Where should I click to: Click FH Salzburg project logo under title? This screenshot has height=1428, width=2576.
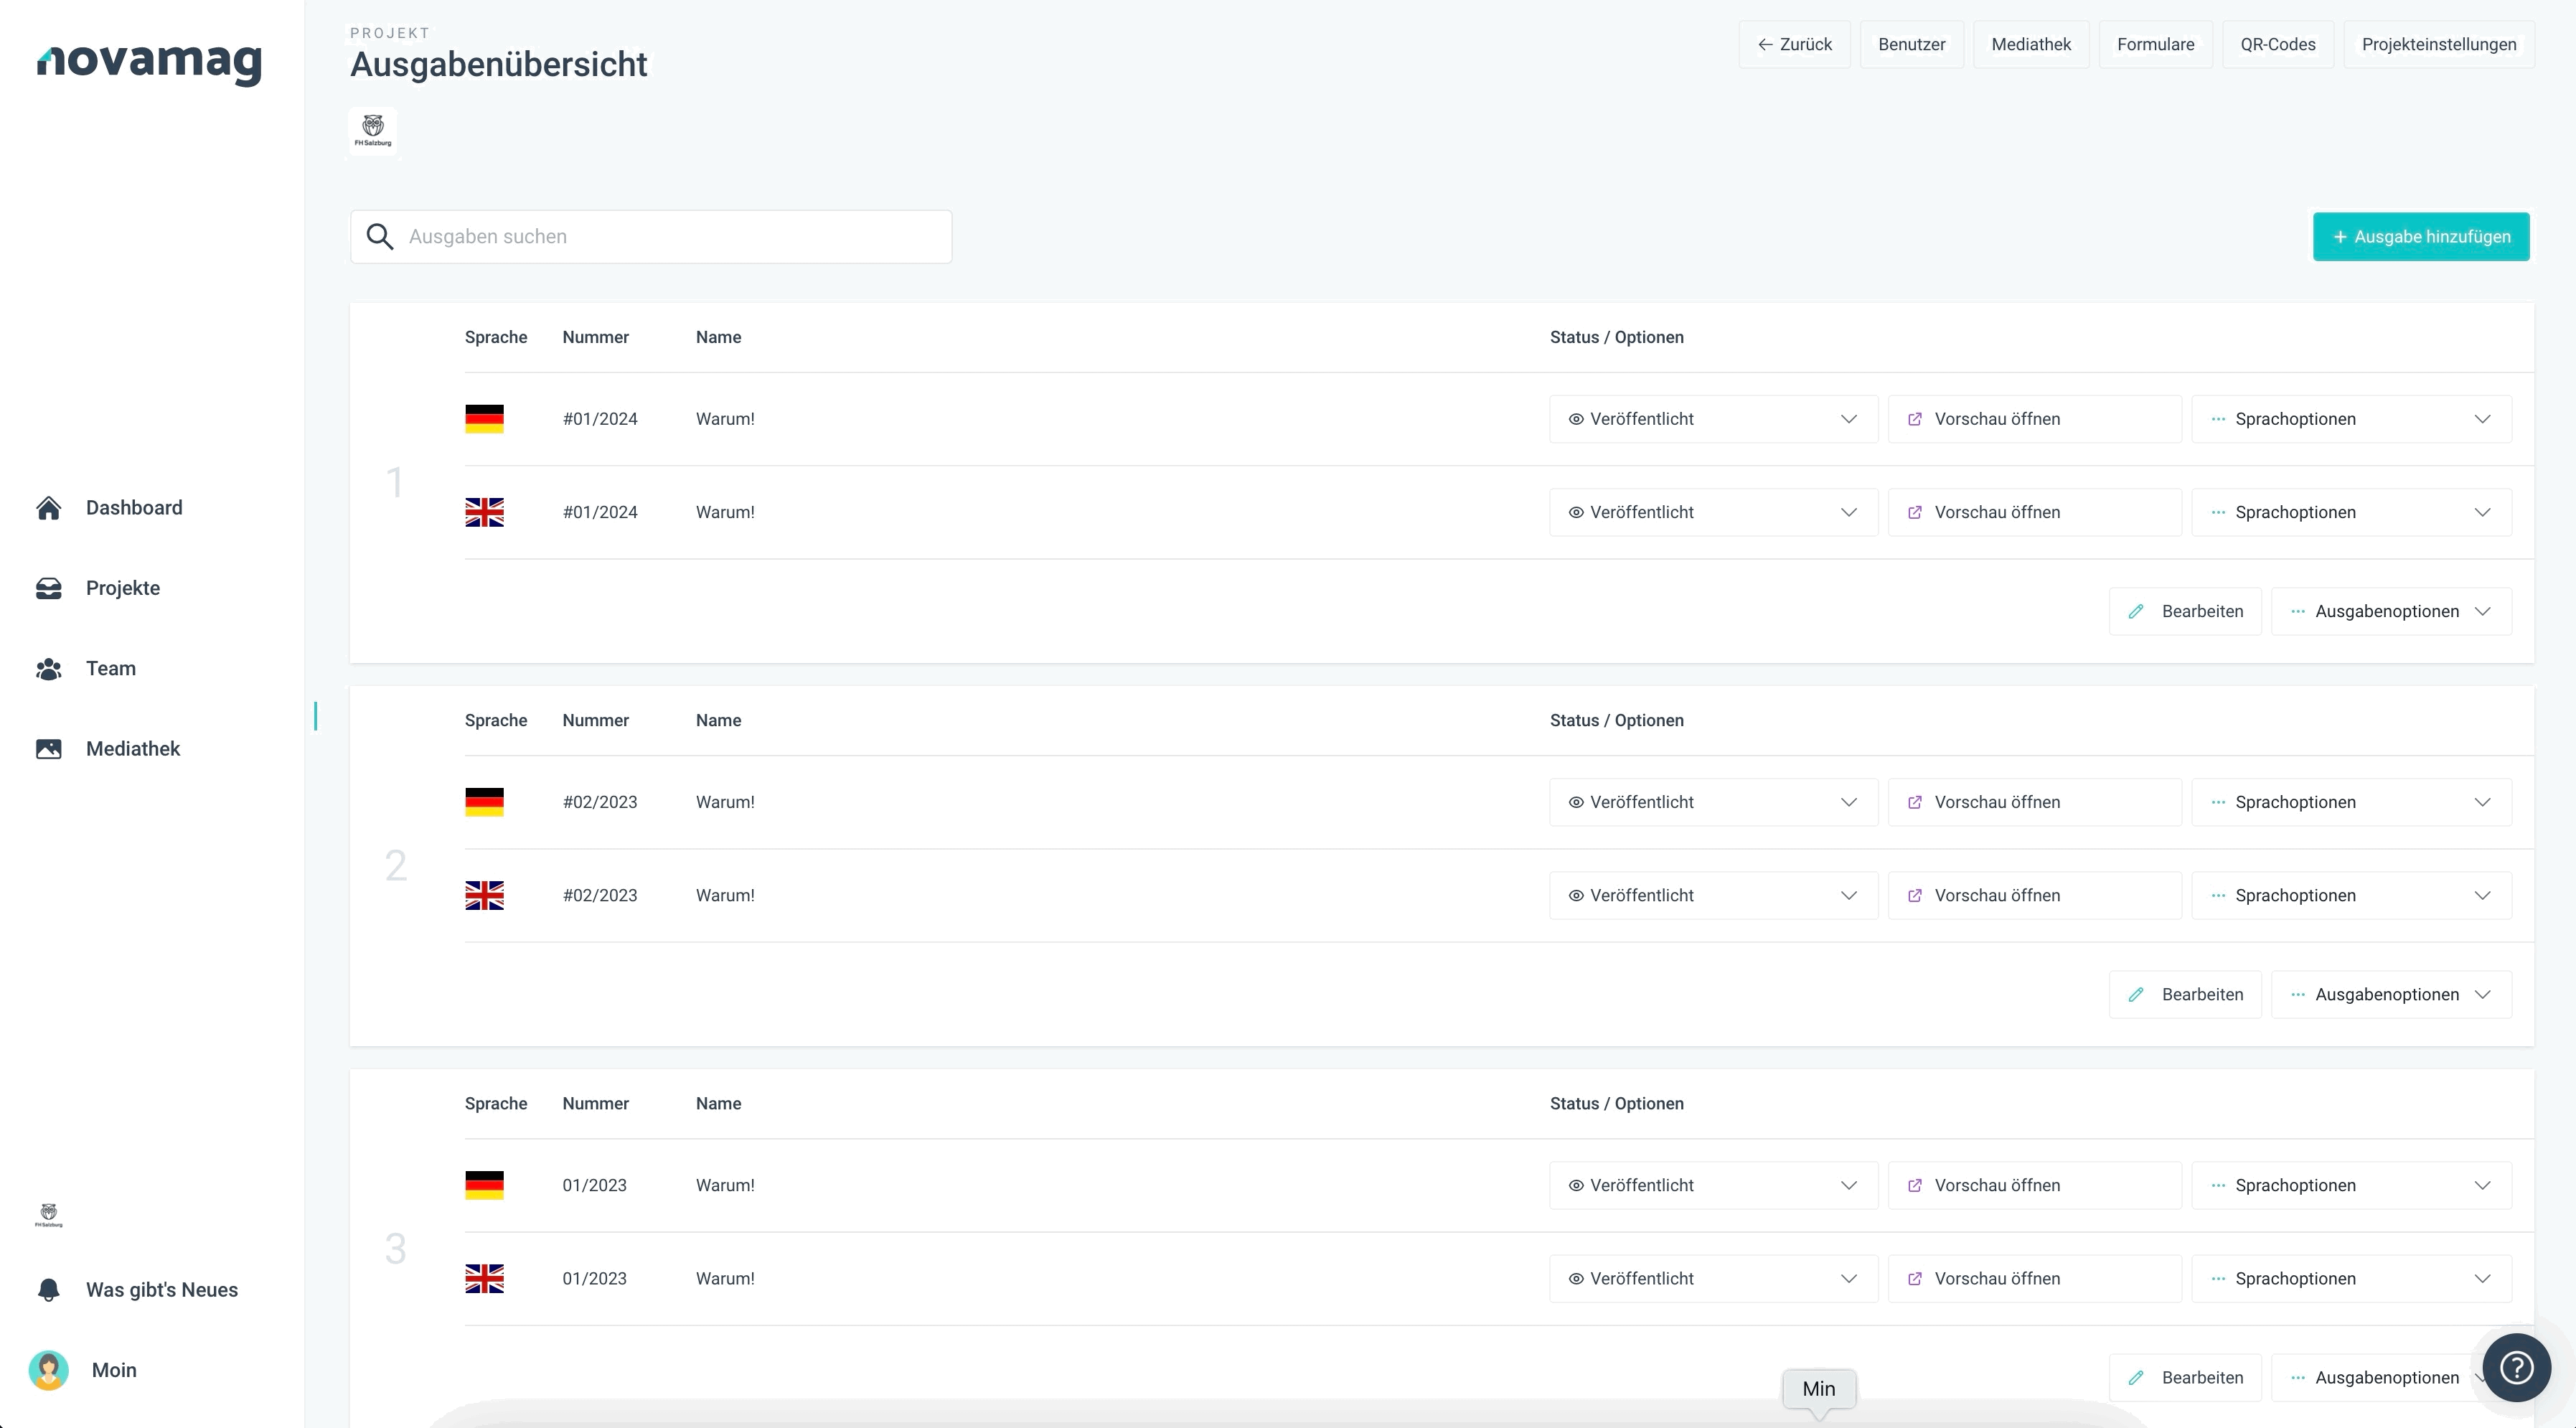[x=373, y=131]
